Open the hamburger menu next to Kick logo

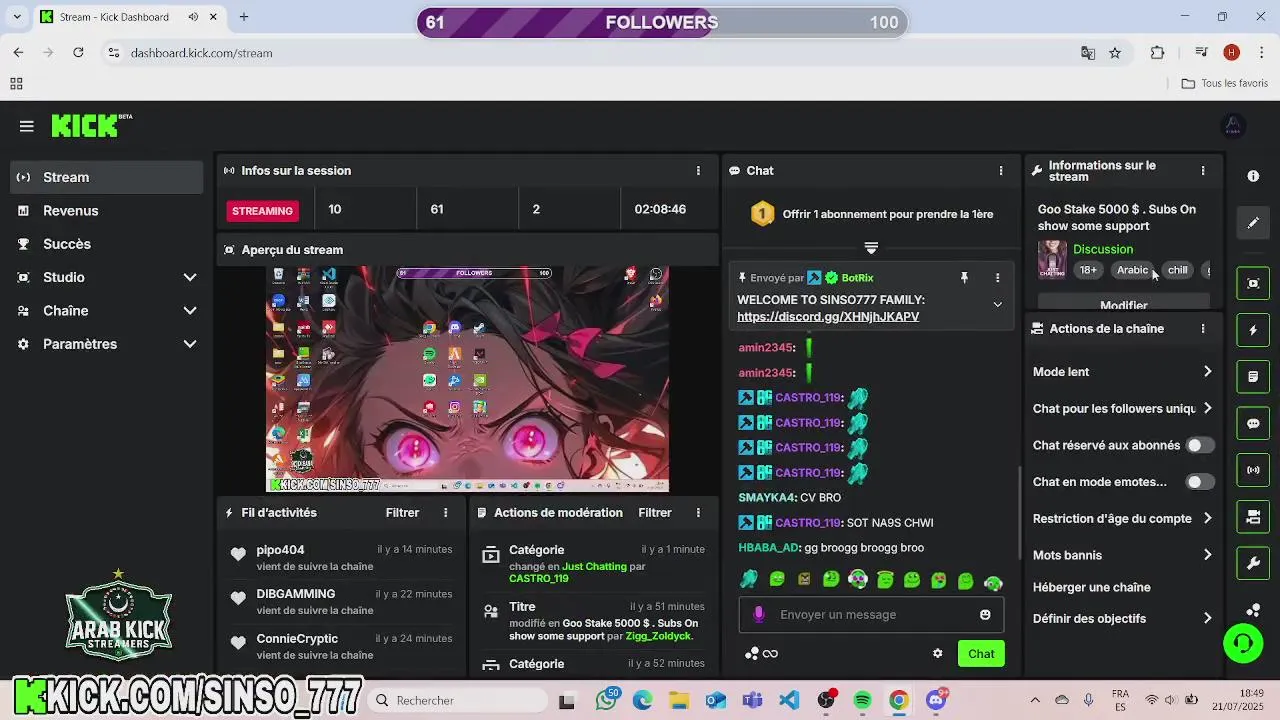coord(27,126)
